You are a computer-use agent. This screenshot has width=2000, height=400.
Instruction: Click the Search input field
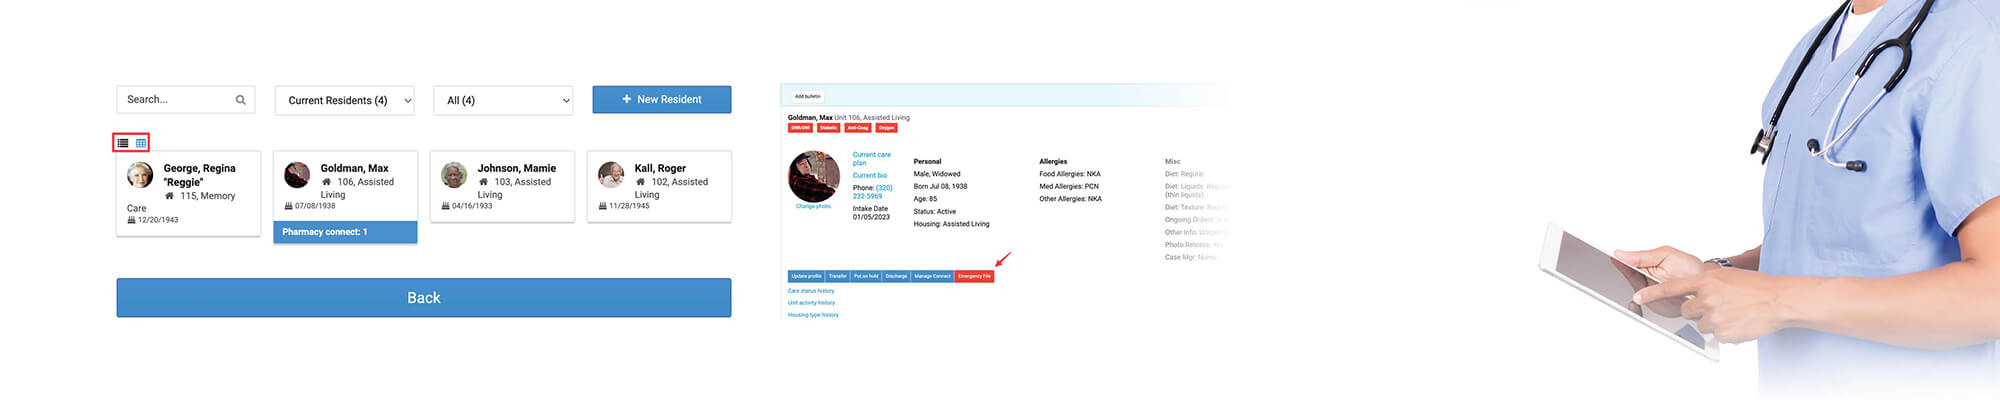click(185, 100)
